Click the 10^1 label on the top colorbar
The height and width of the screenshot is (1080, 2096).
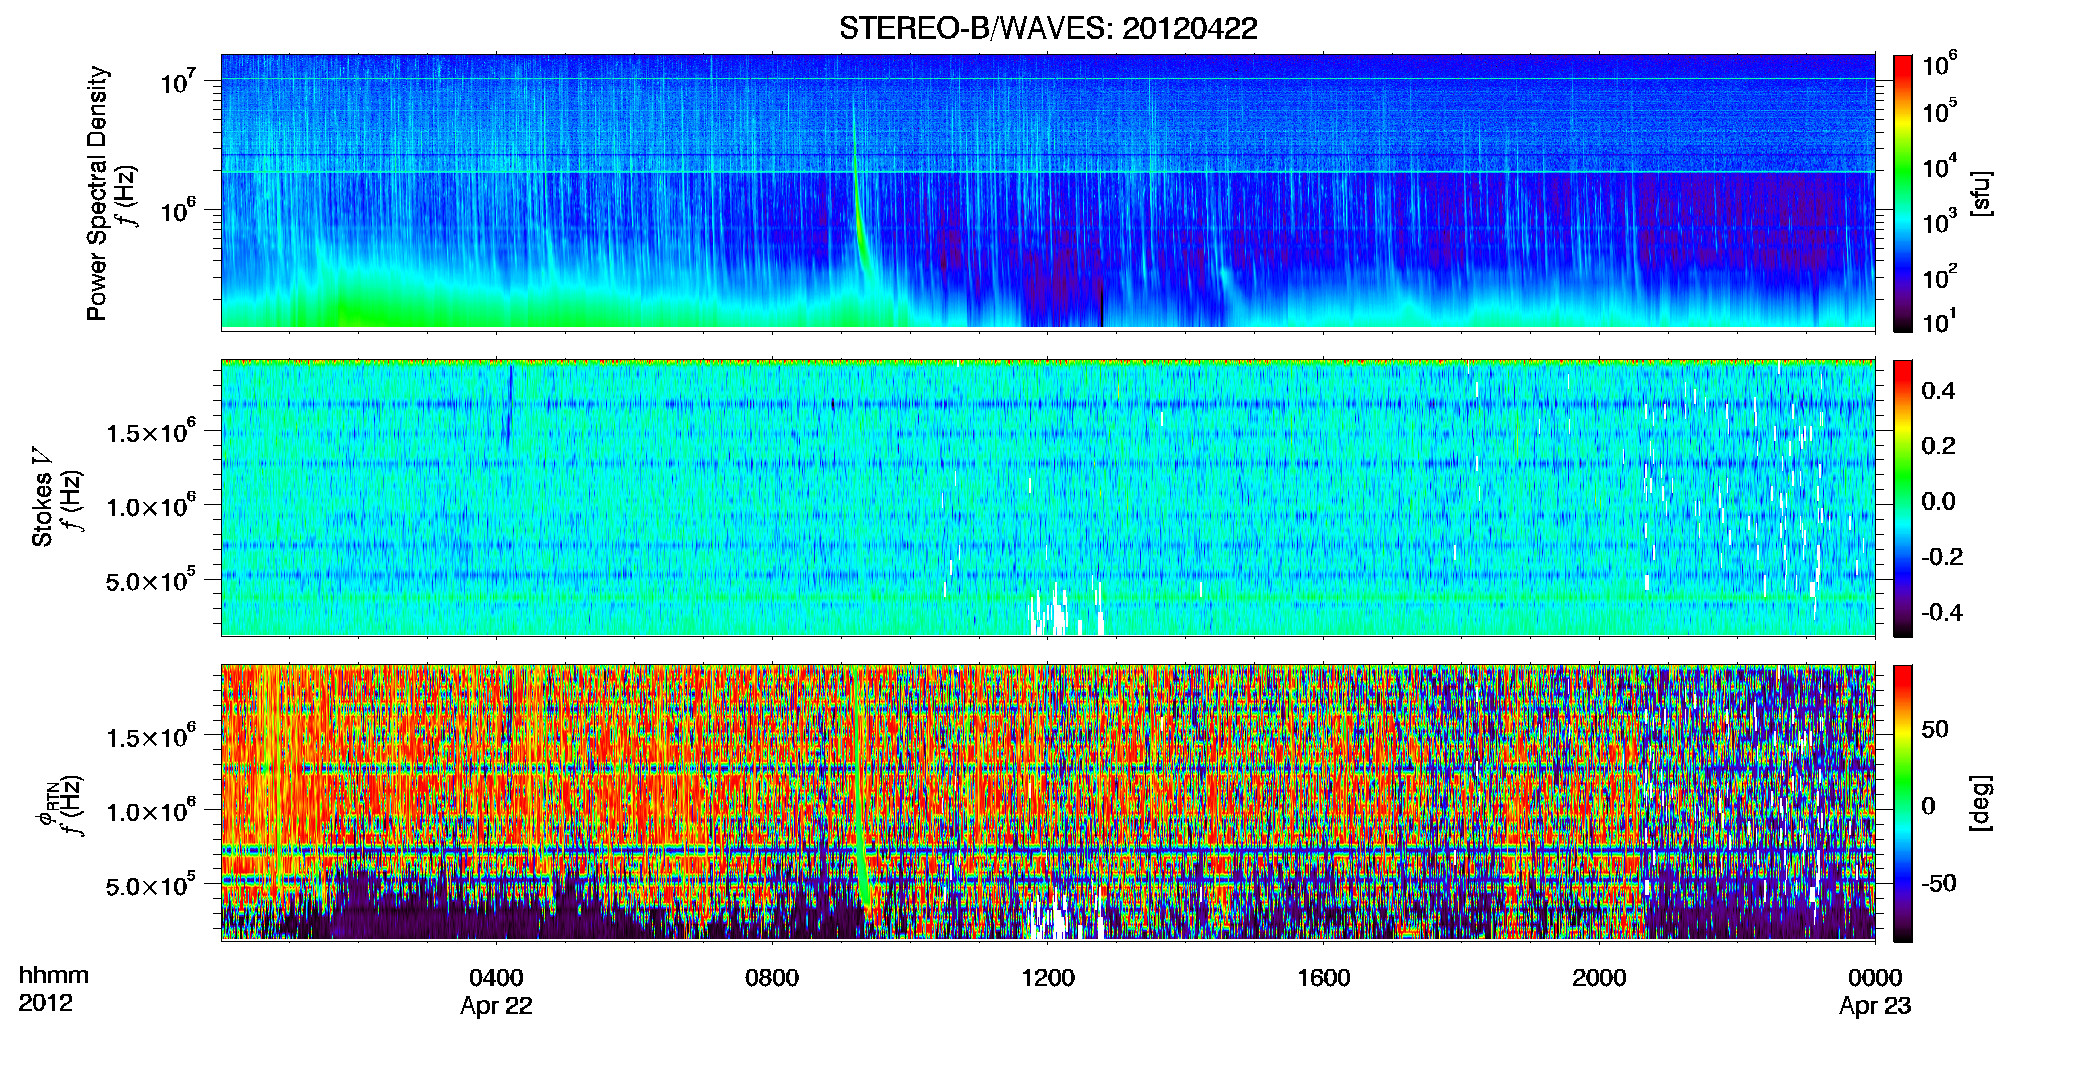click(x=1939, y=323)
